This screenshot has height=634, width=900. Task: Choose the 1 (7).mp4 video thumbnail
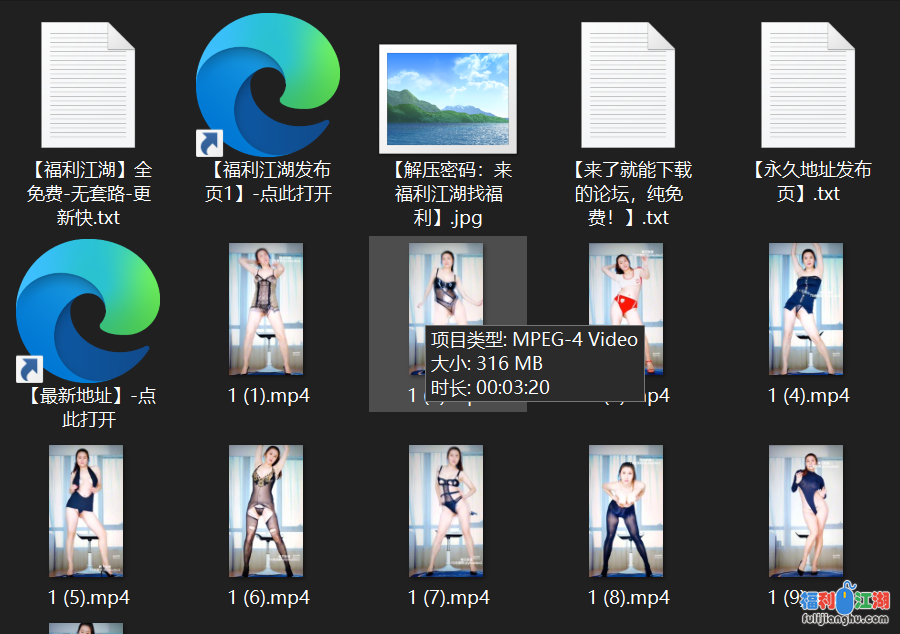click(x=446, y=511)
